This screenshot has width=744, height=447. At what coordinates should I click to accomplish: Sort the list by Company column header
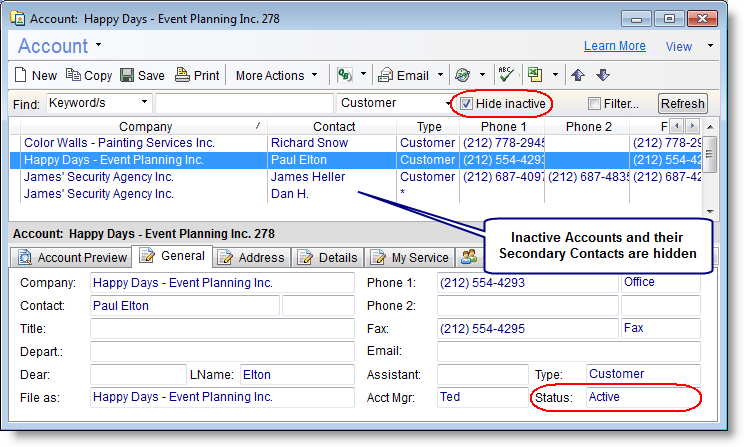pos(145,127)
